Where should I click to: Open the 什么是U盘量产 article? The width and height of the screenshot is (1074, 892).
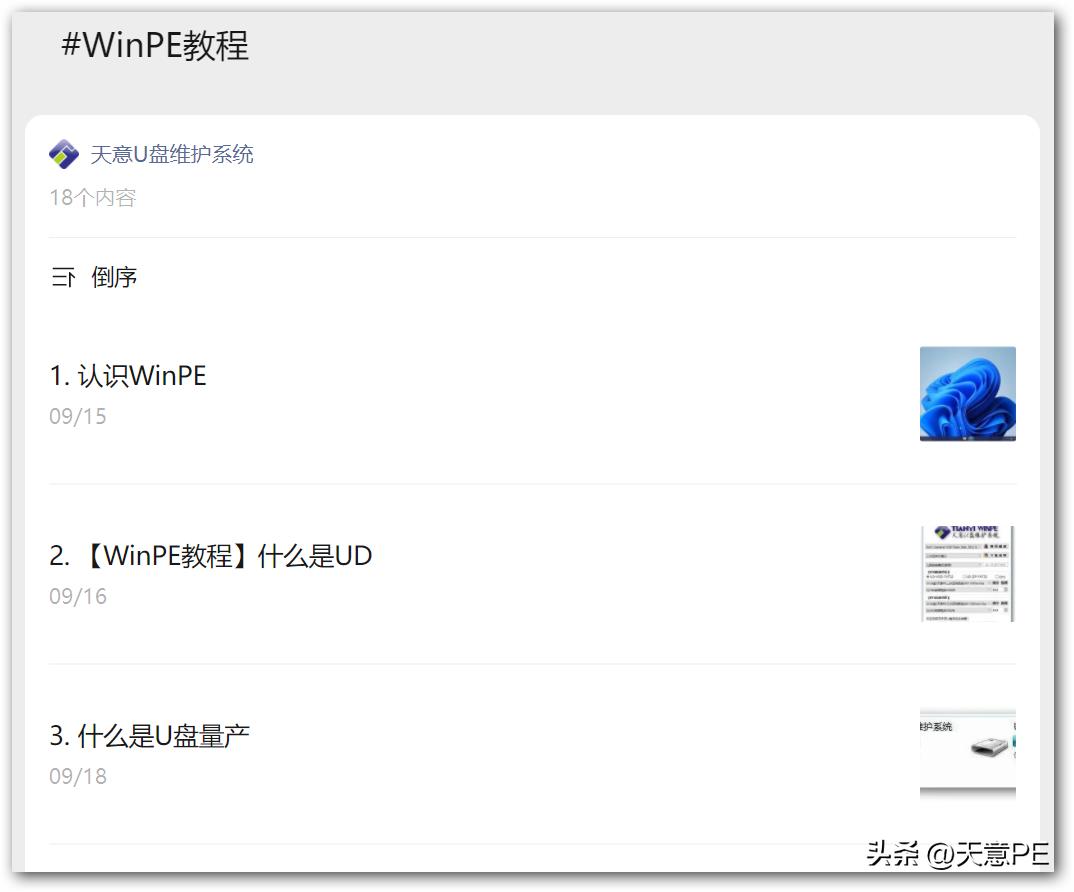(151, 734)
